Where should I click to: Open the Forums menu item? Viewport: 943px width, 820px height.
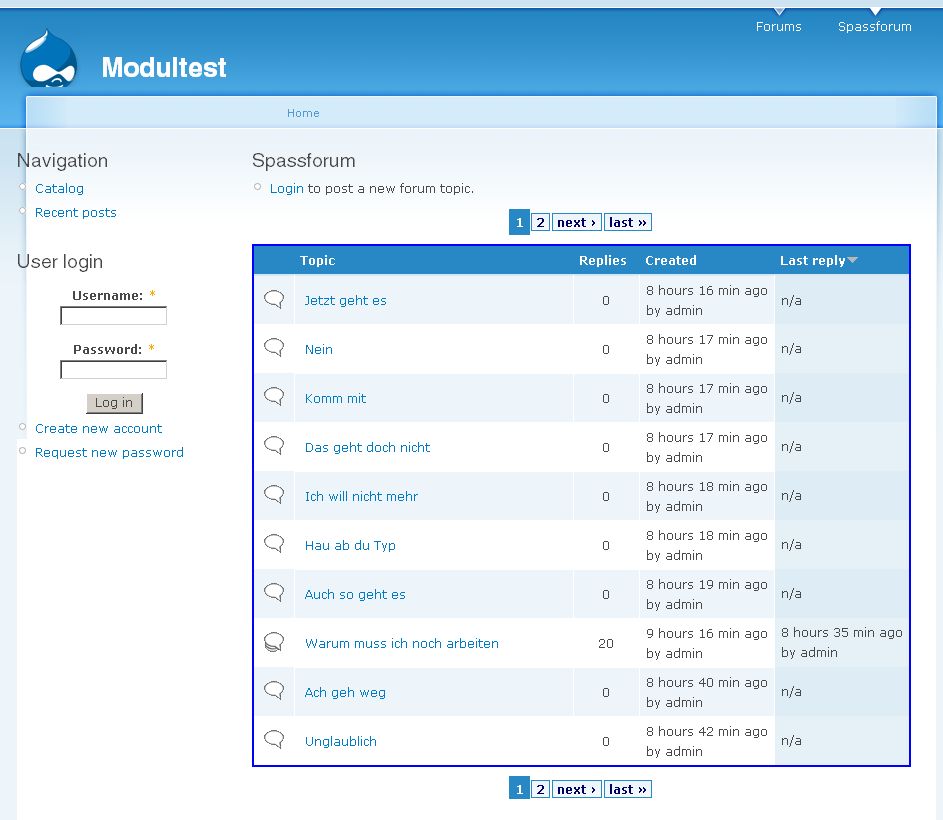click(778, 27)
